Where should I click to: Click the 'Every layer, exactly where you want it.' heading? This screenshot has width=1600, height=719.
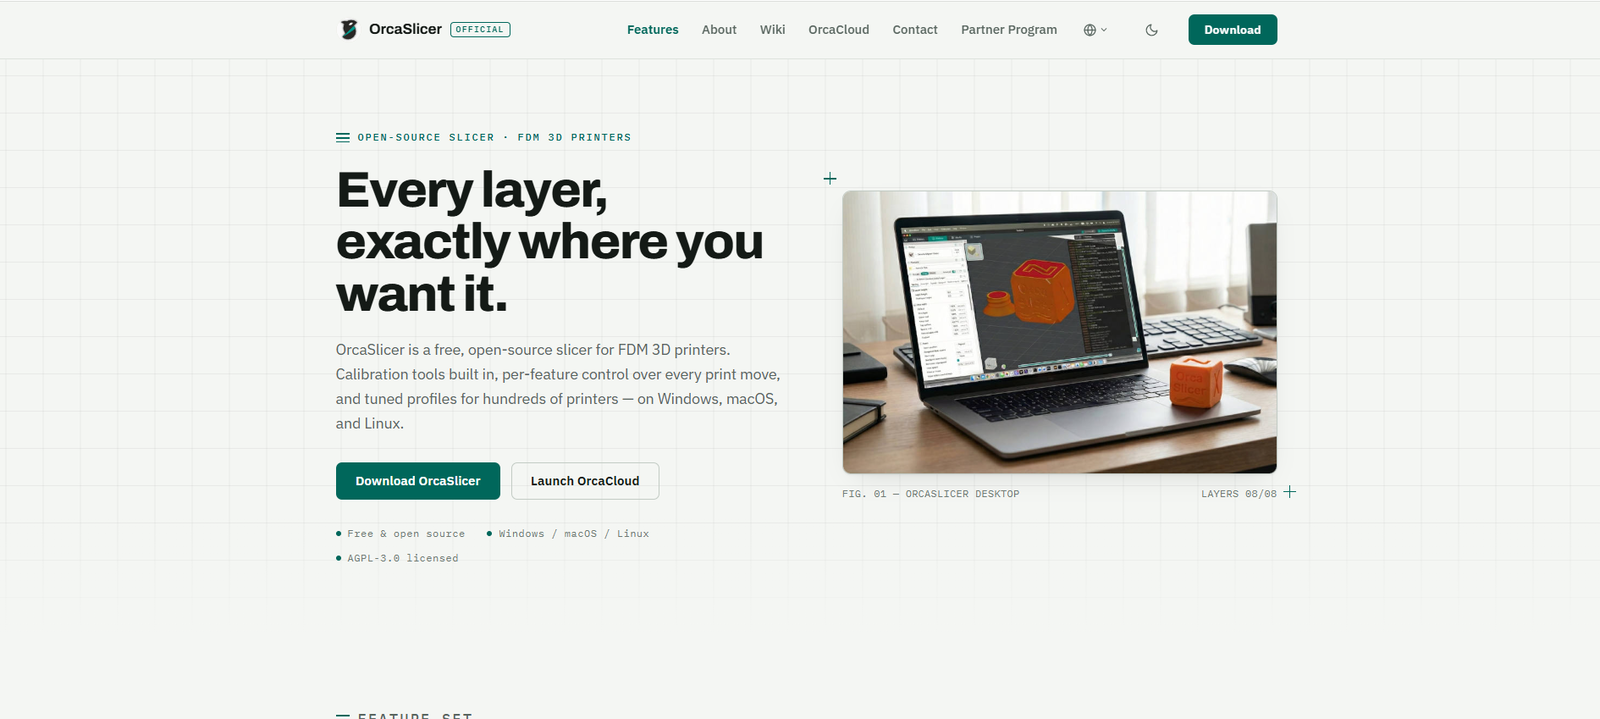tap(549, 242)
